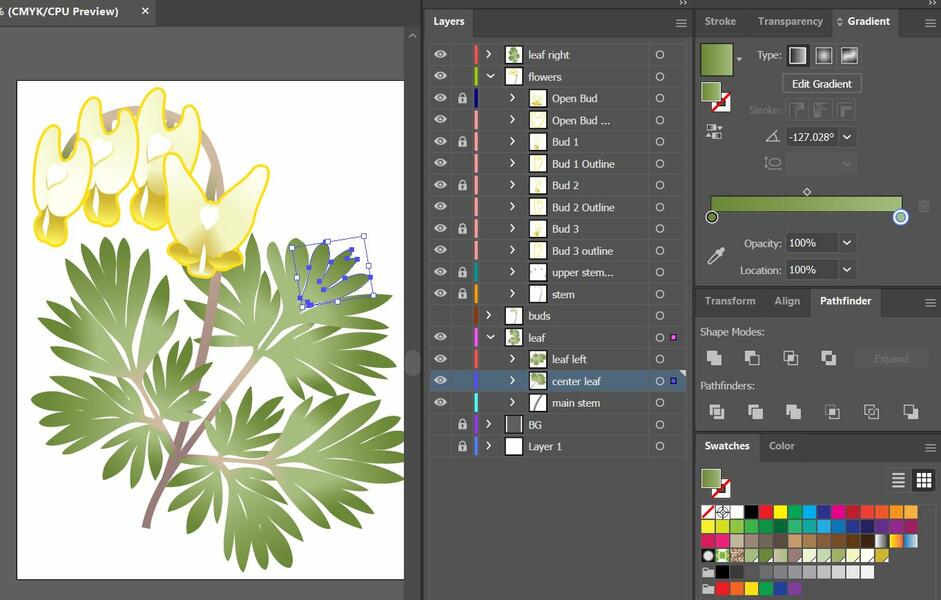Click the Unite shape mode in Pathfinder
Screen dimensions: 941x600
coord(716,357)
